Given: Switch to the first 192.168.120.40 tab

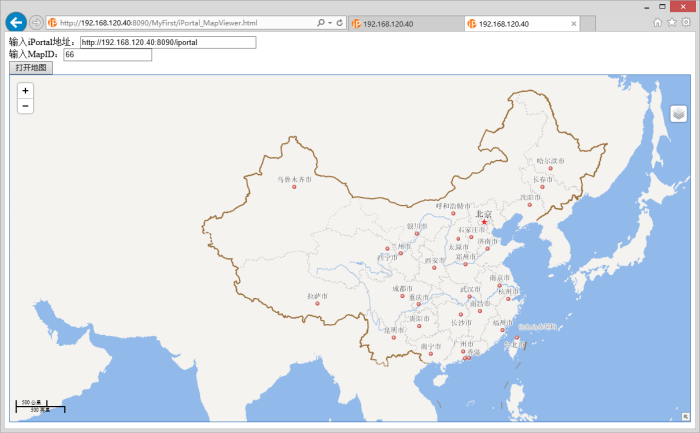Looking at the screenshot, I should pyautogui.click(x=400, y=23).
